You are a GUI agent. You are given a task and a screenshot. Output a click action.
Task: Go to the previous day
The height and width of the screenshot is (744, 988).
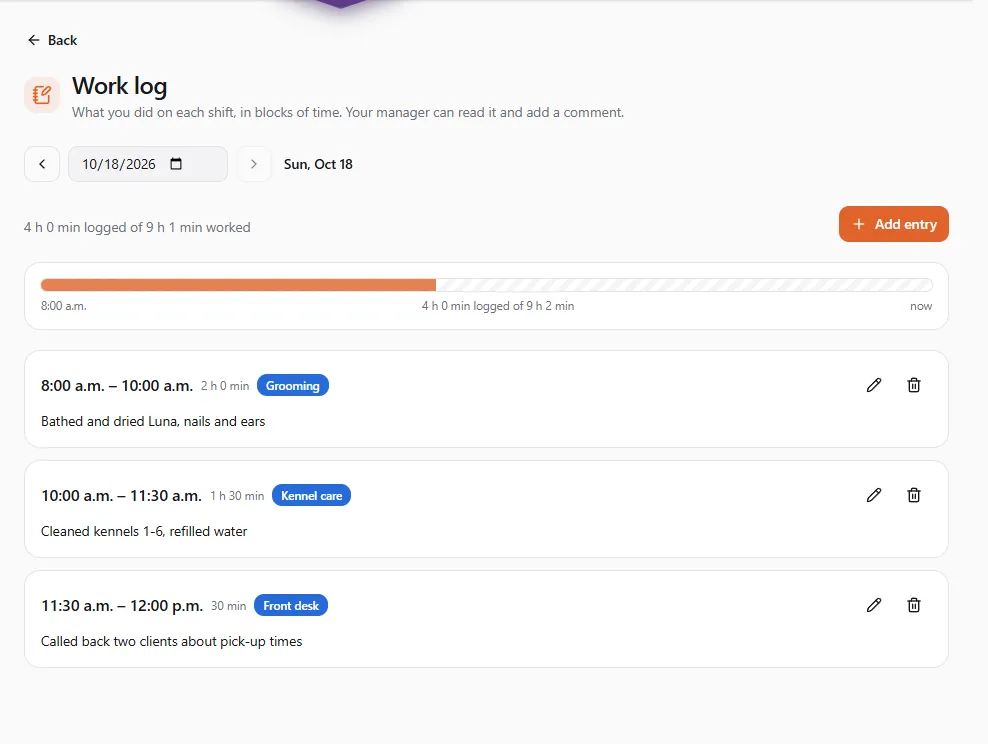point(42,164)
